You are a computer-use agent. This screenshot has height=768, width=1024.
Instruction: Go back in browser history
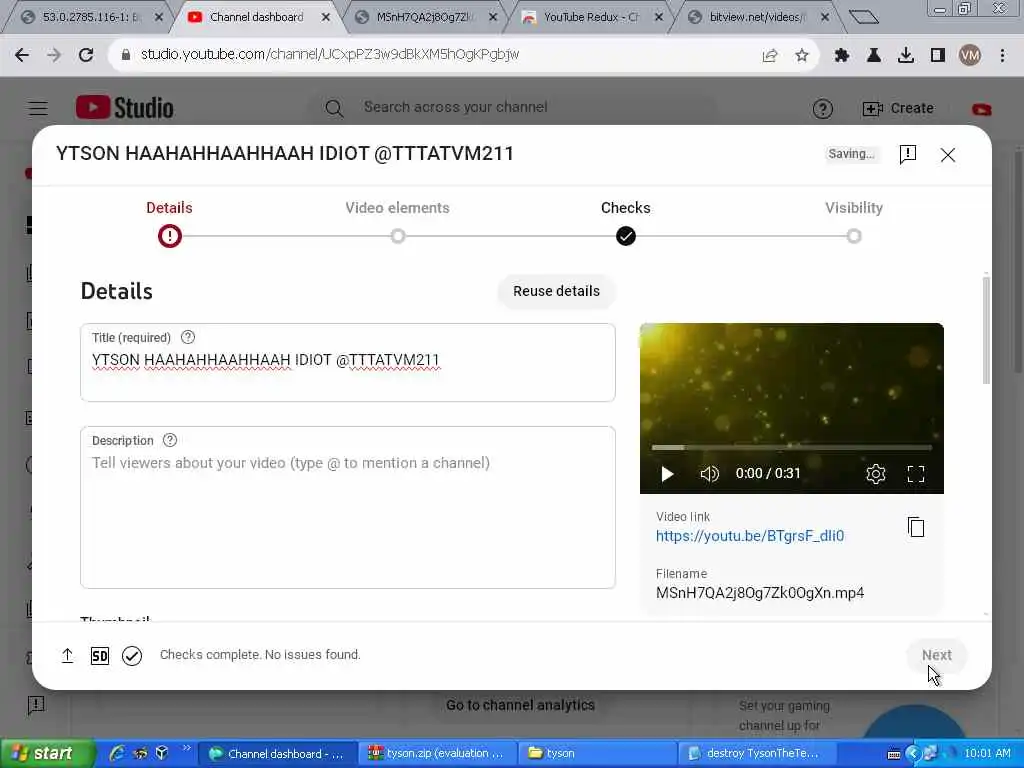pyautogui.click(x=22, y=55)
